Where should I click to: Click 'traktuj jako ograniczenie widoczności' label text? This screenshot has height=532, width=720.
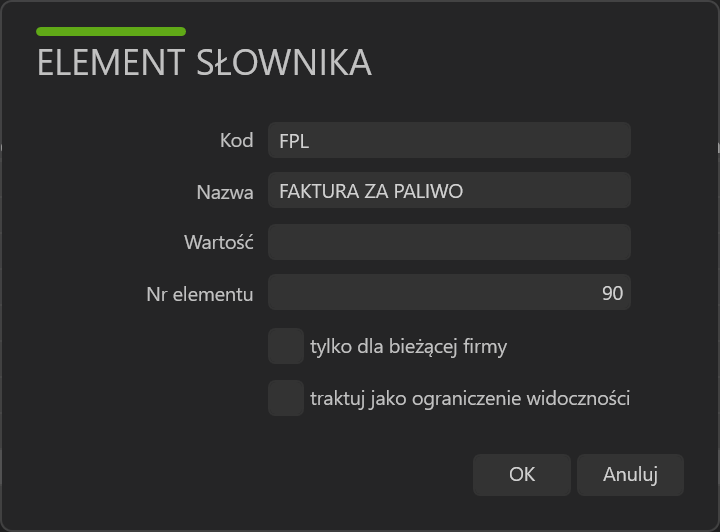click(470, 398)
